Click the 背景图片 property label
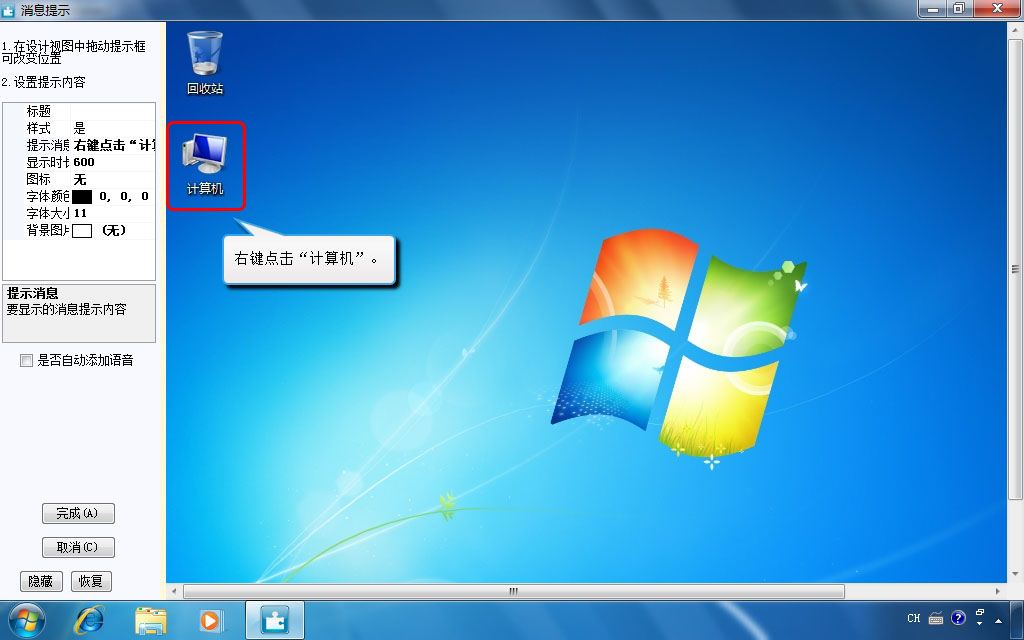The image size is (1024, 640). [48, 230]
